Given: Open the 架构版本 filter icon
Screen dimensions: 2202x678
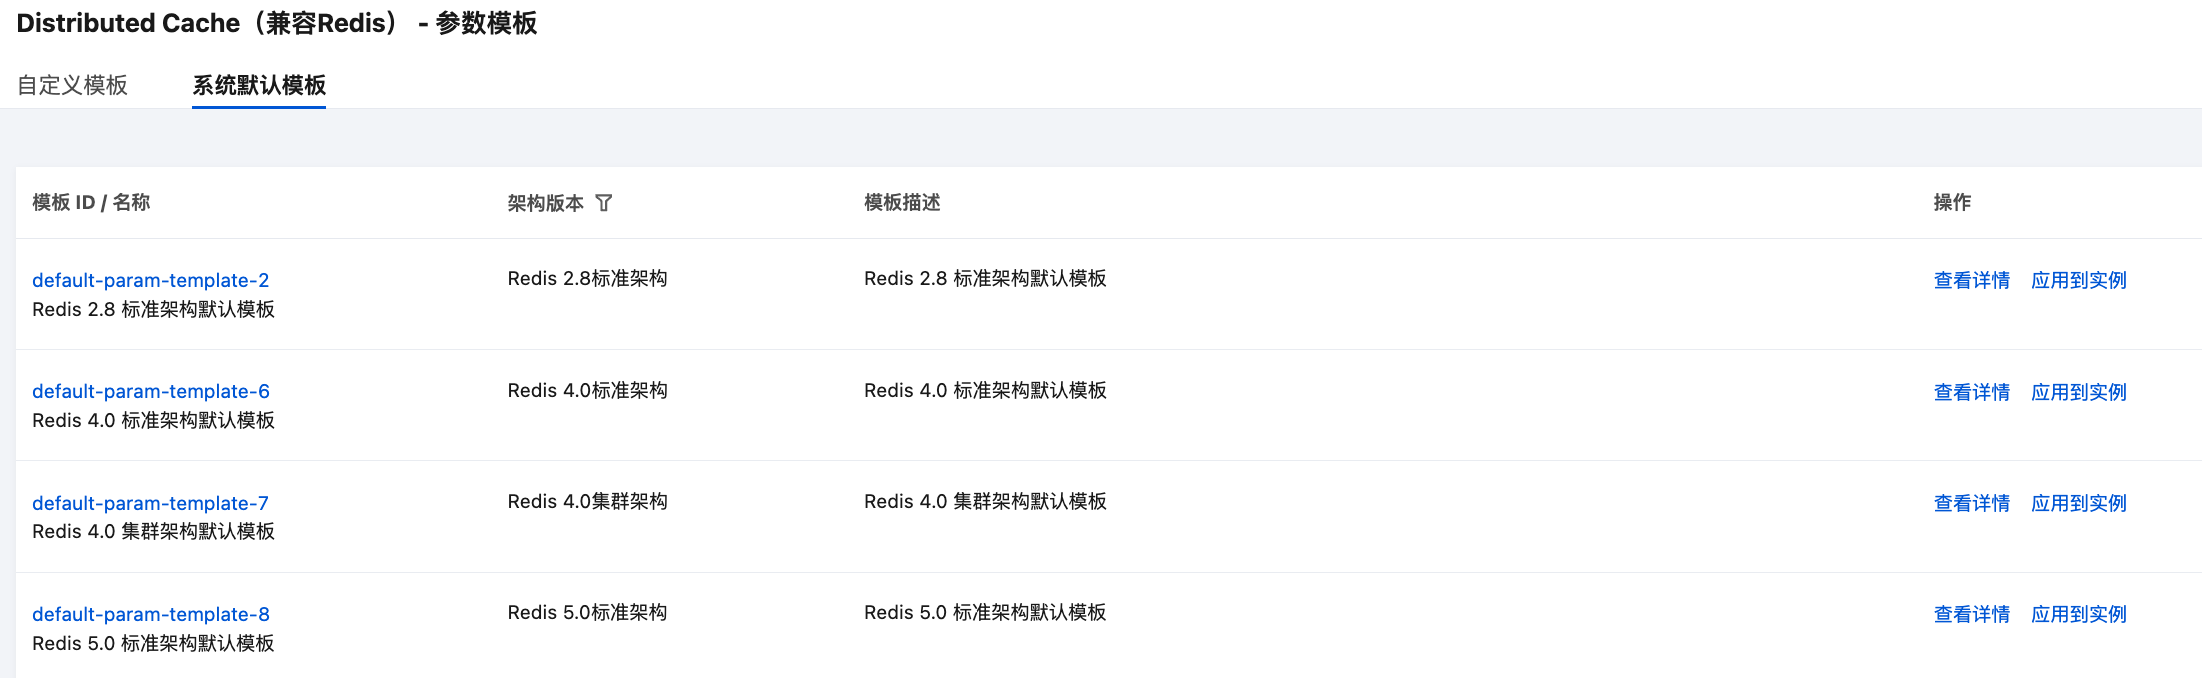Looking at the screenshot, I should pos(604,203).
